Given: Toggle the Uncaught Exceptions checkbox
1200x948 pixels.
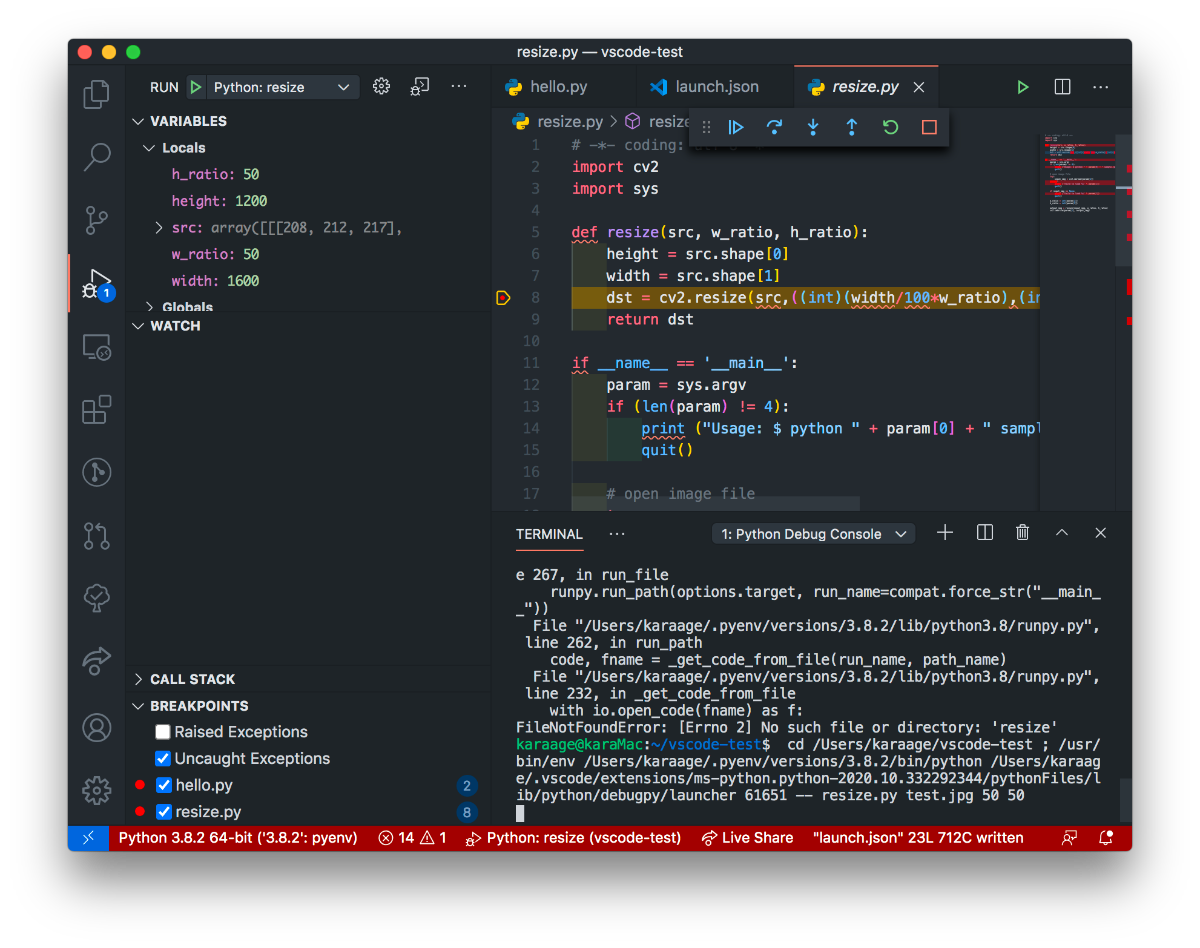Looking at the screenshot, I should pyautogui.click(x=163, y=759).
